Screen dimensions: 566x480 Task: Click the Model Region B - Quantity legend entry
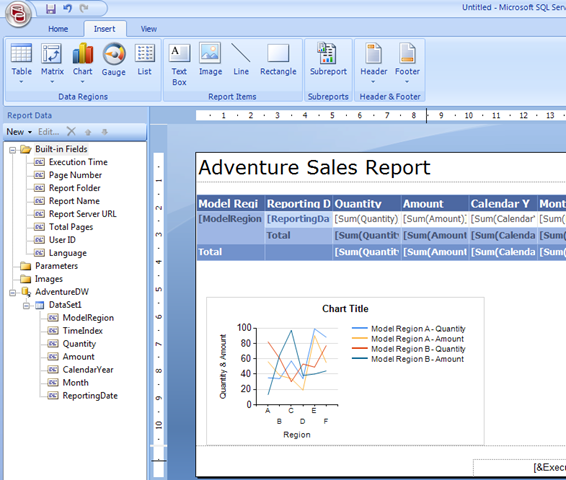pos(409,349)
